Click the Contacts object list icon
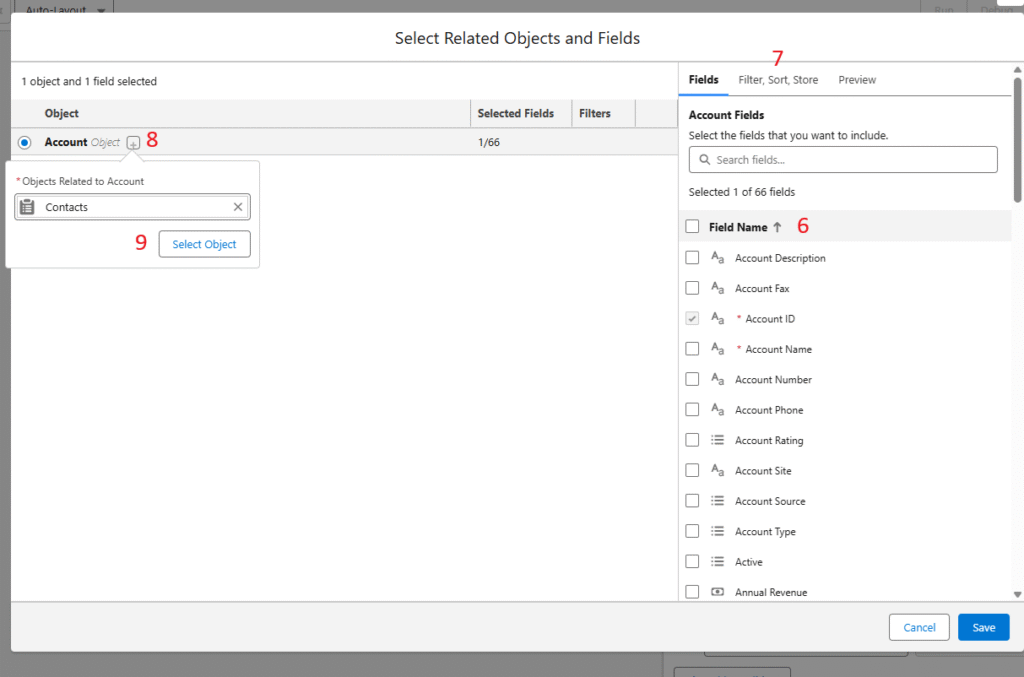1024x677 pixels. [27, 207]
